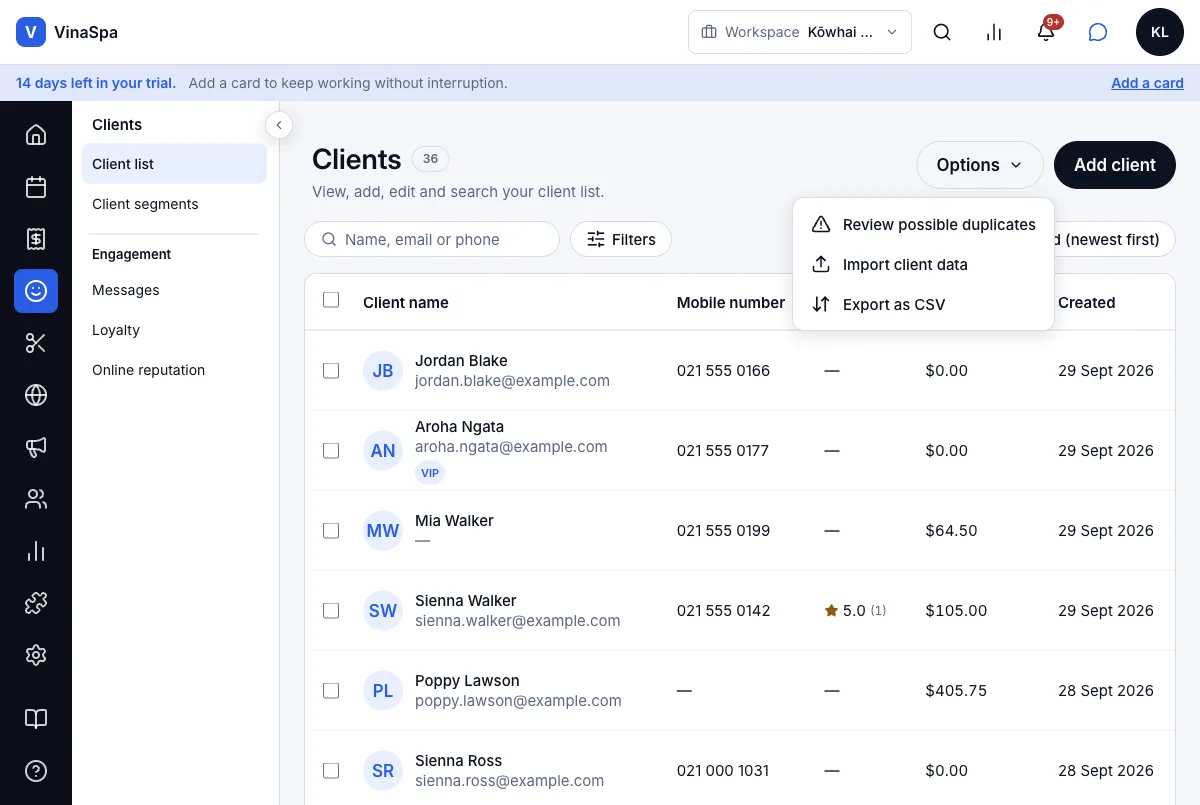The height and width of the screenshot is (805, 1200).
Task: Tick the checkbox for Poppy Lawson
Action: click(x=331, y=691)
